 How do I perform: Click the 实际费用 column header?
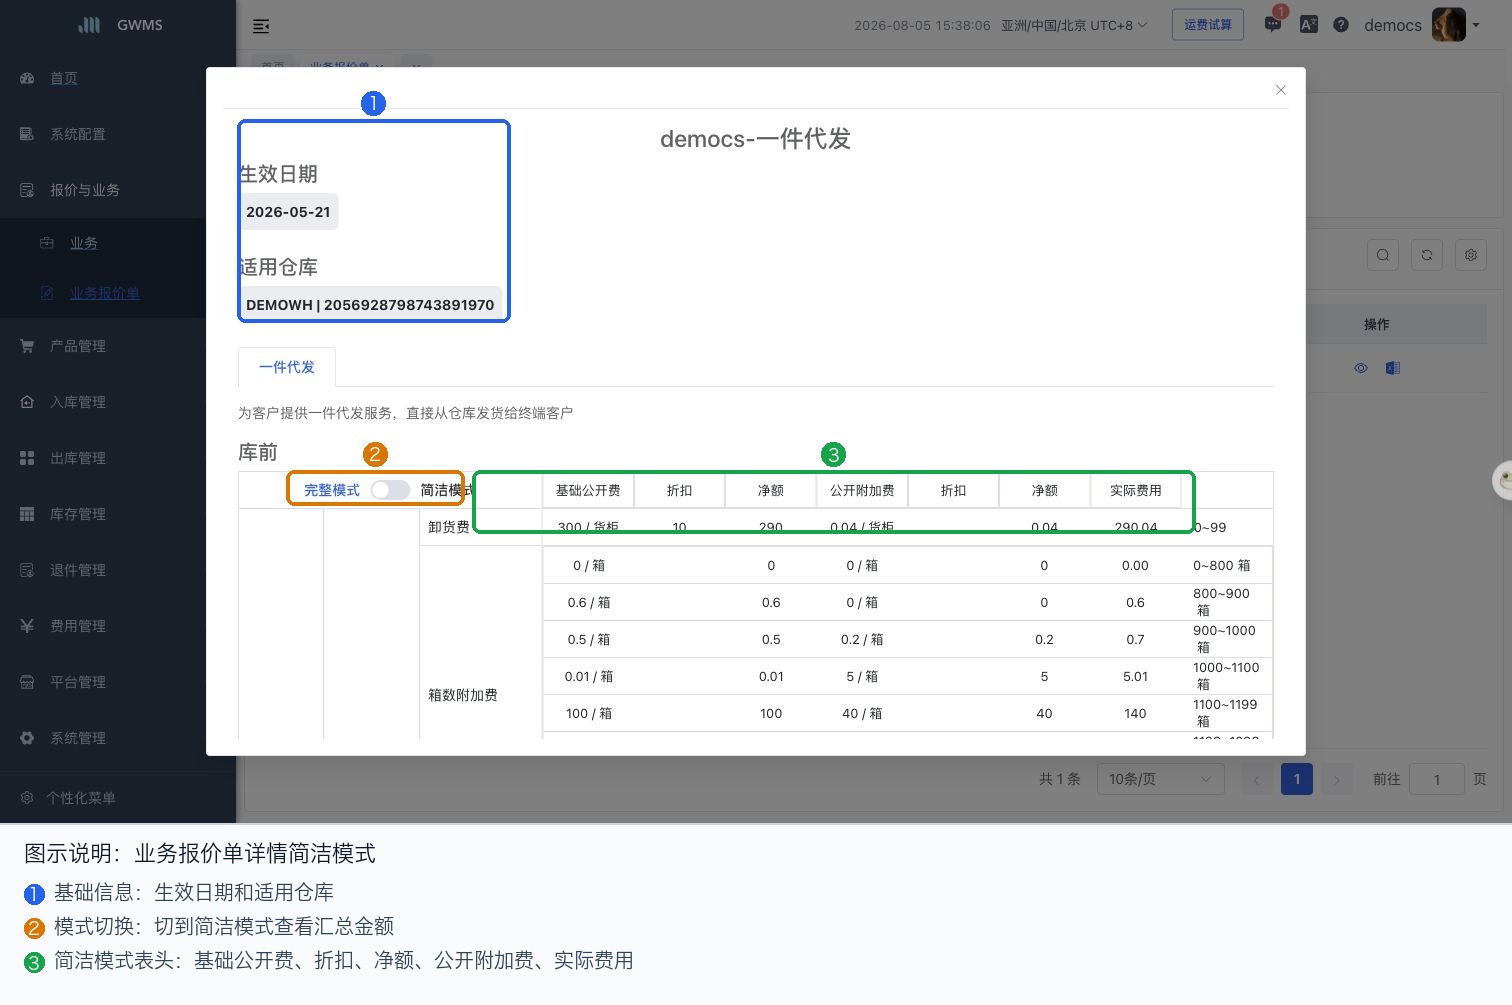pyautogui.click(x=1136, y=490)
